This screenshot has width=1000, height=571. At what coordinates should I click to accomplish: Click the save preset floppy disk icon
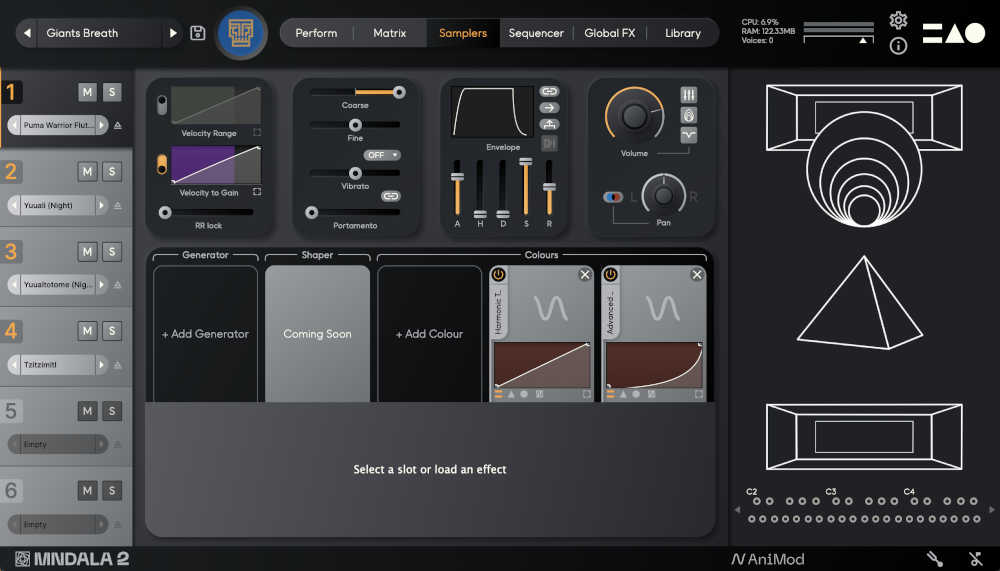pyautogui.click(x=198, y=33)
